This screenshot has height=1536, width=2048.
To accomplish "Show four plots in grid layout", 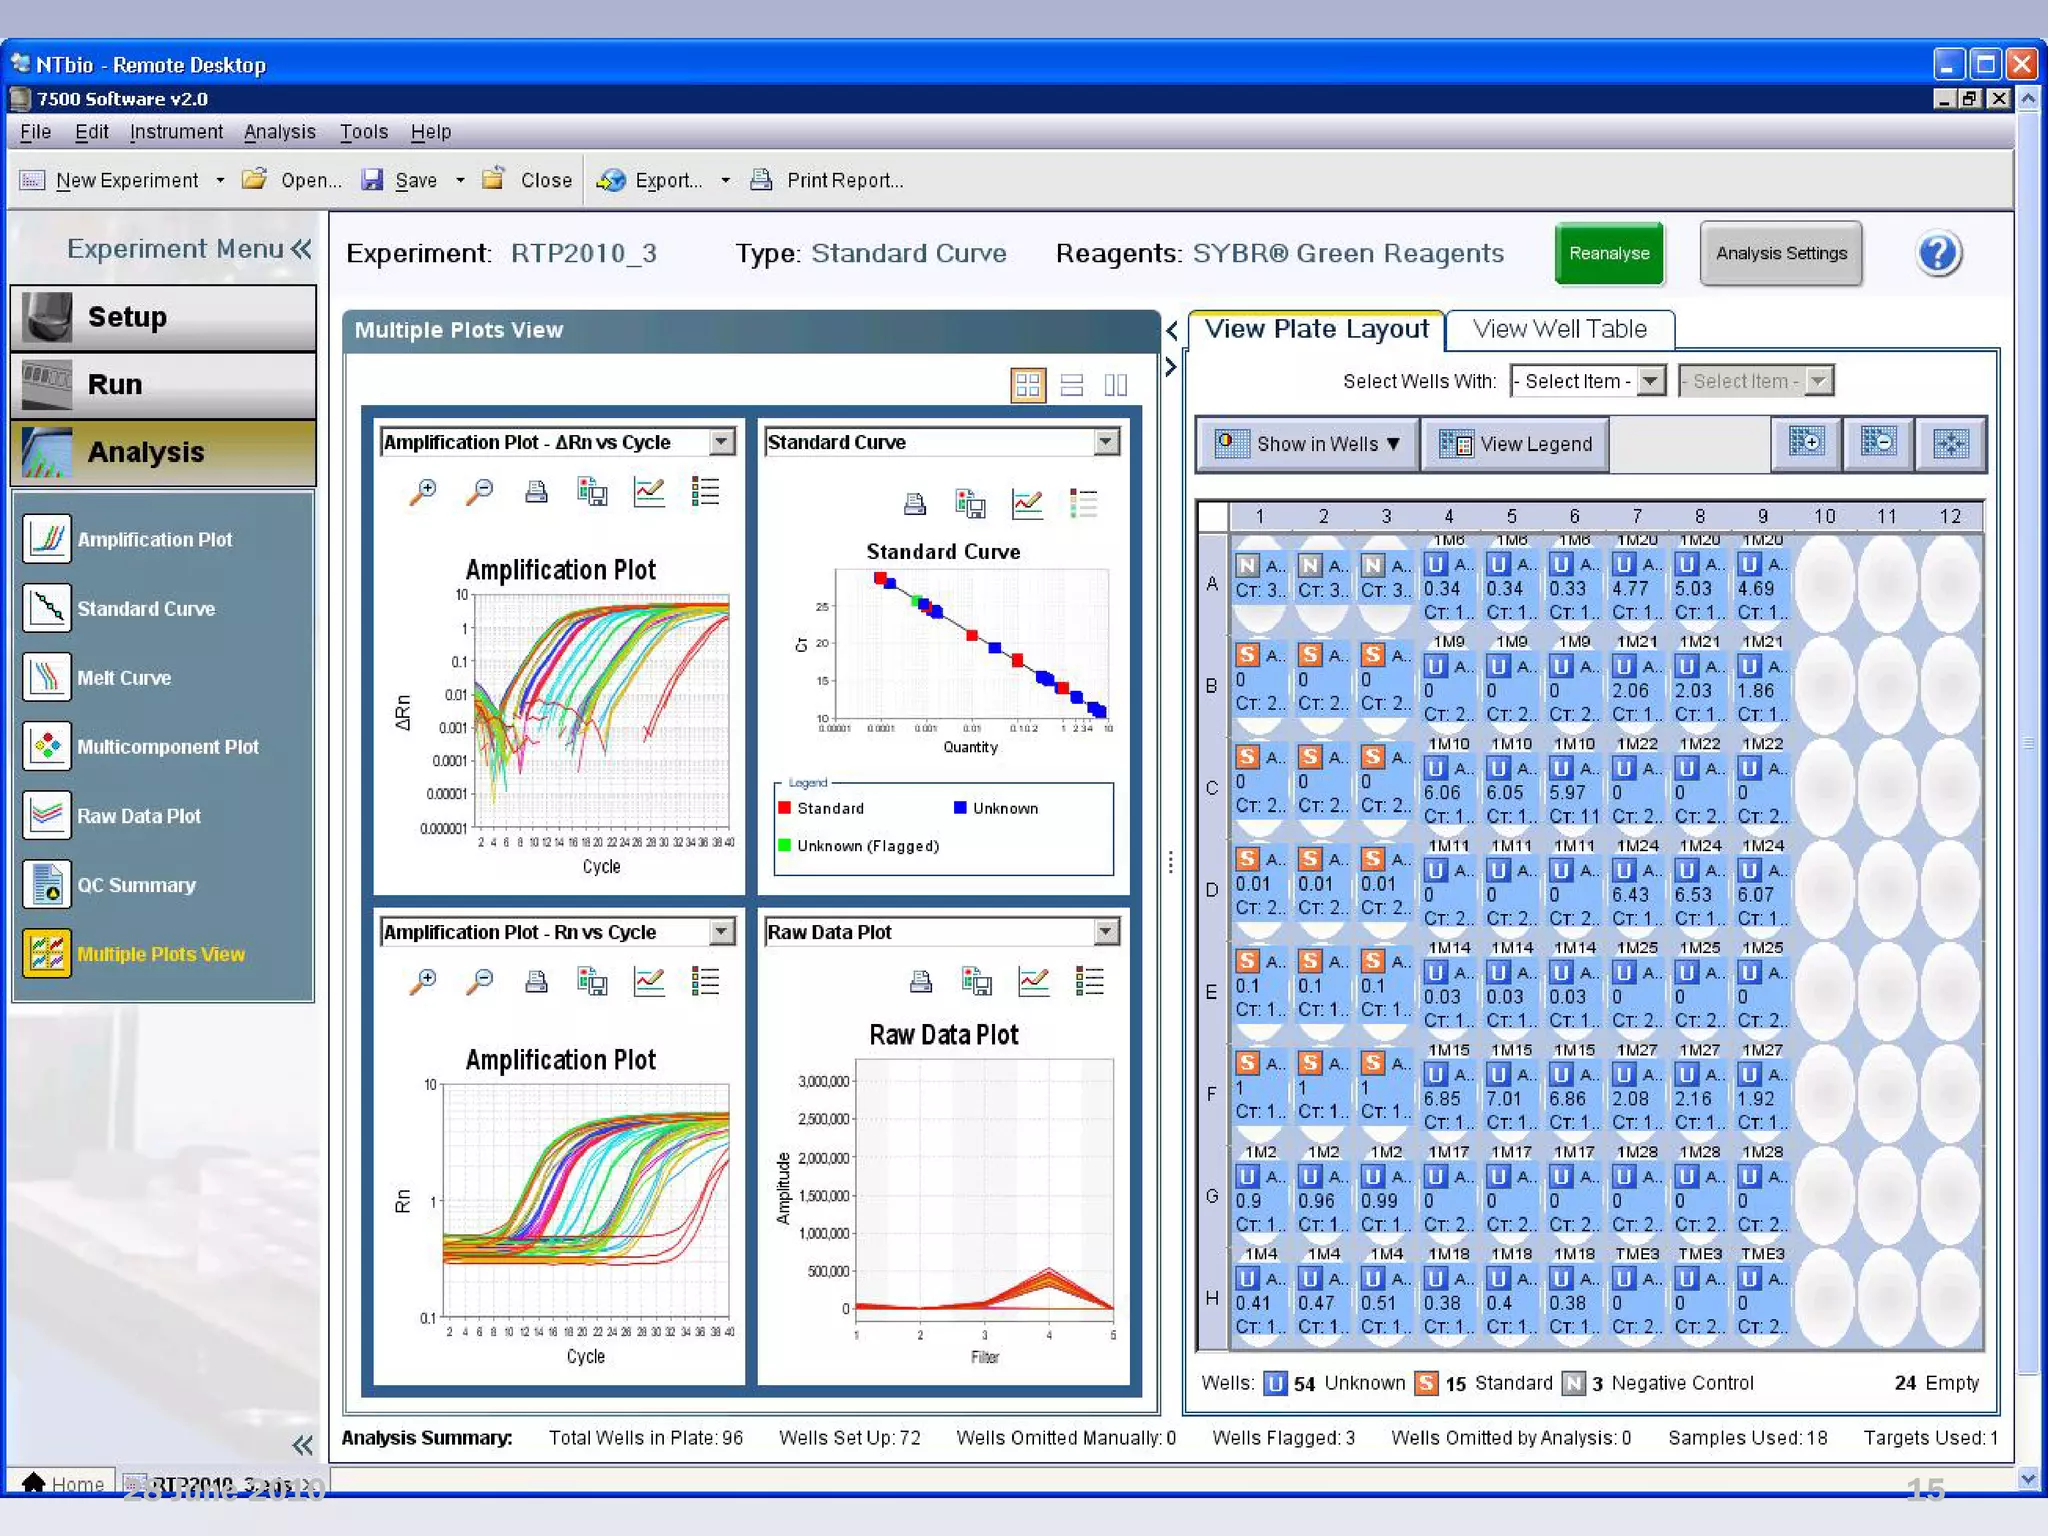I will coord(1028,385).
